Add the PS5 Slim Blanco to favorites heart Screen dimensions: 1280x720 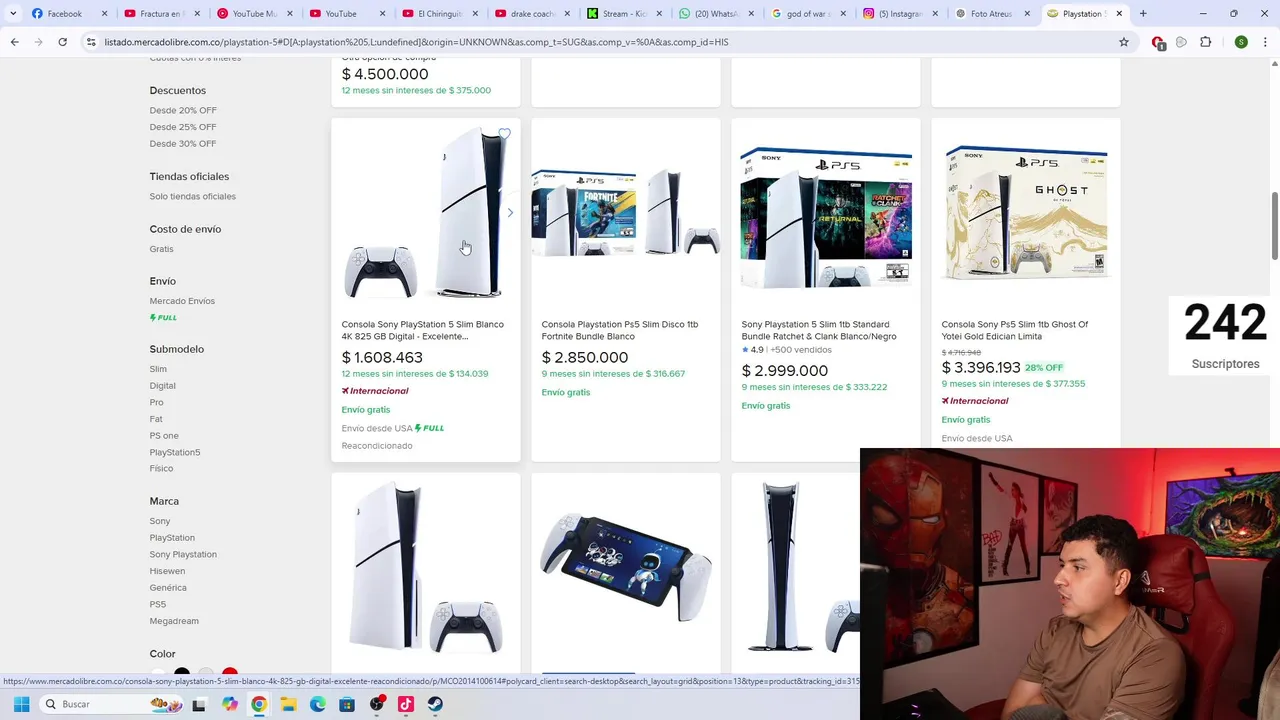504,134
